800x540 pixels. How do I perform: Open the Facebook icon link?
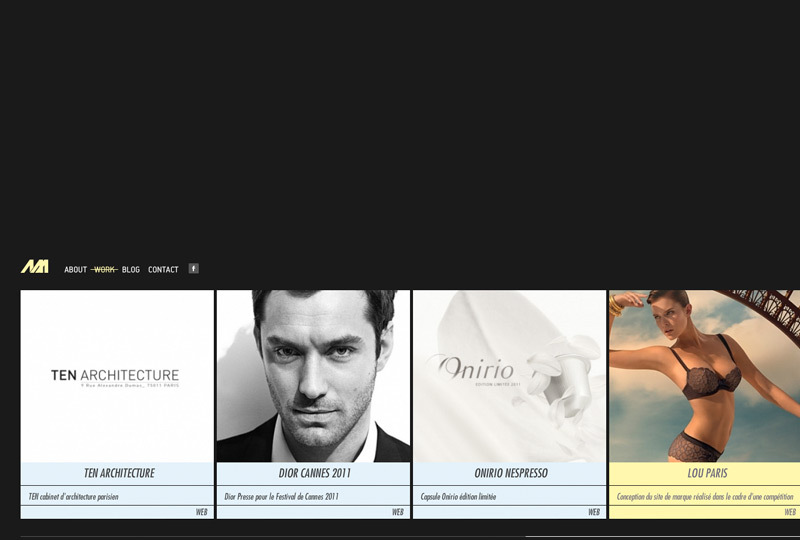point(193,268)
